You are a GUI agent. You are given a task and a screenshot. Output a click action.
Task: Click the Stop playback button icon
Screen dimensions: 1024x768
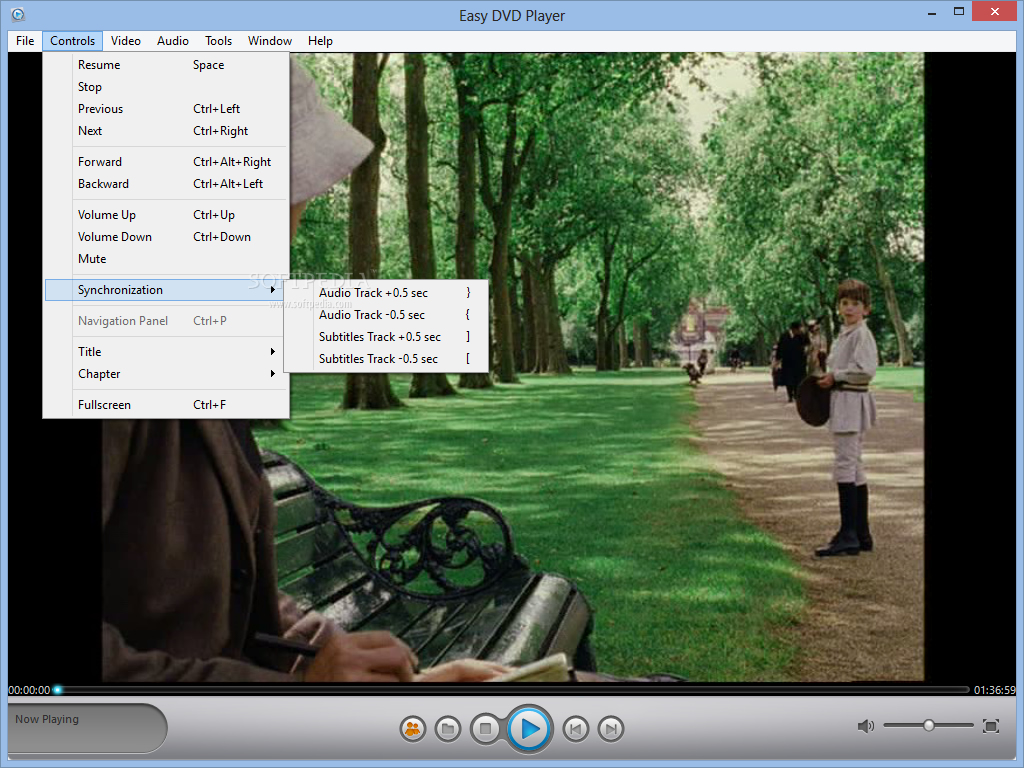(485, 729)
